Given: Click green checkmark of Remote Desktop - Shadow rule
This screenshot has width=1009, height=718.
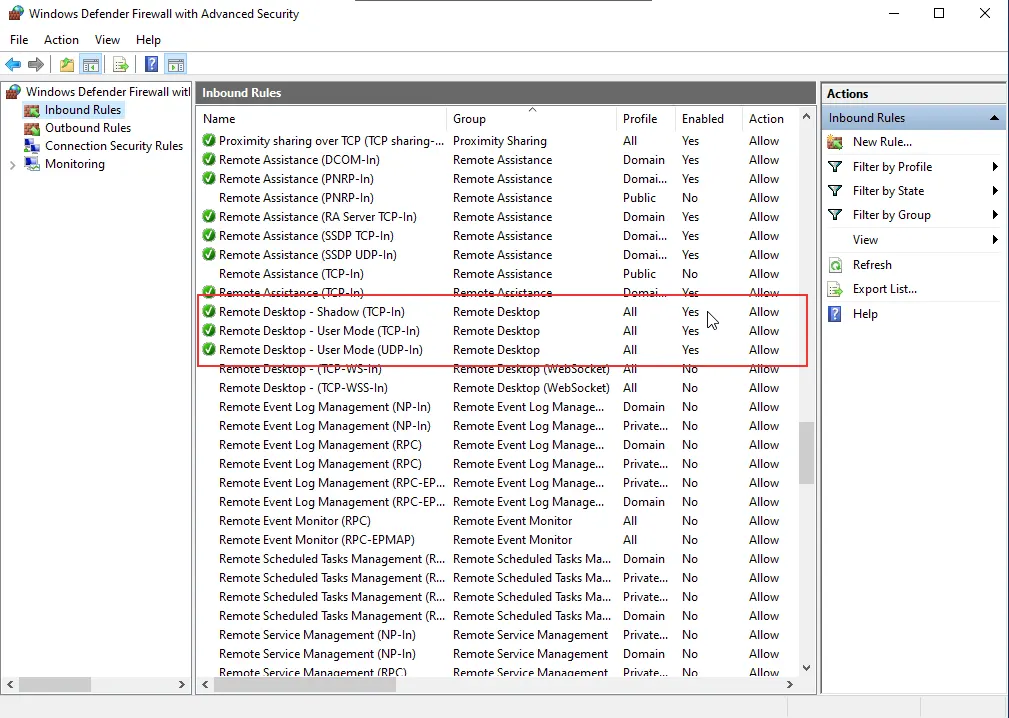Looking at the screenshot, I should pos(209,312).
